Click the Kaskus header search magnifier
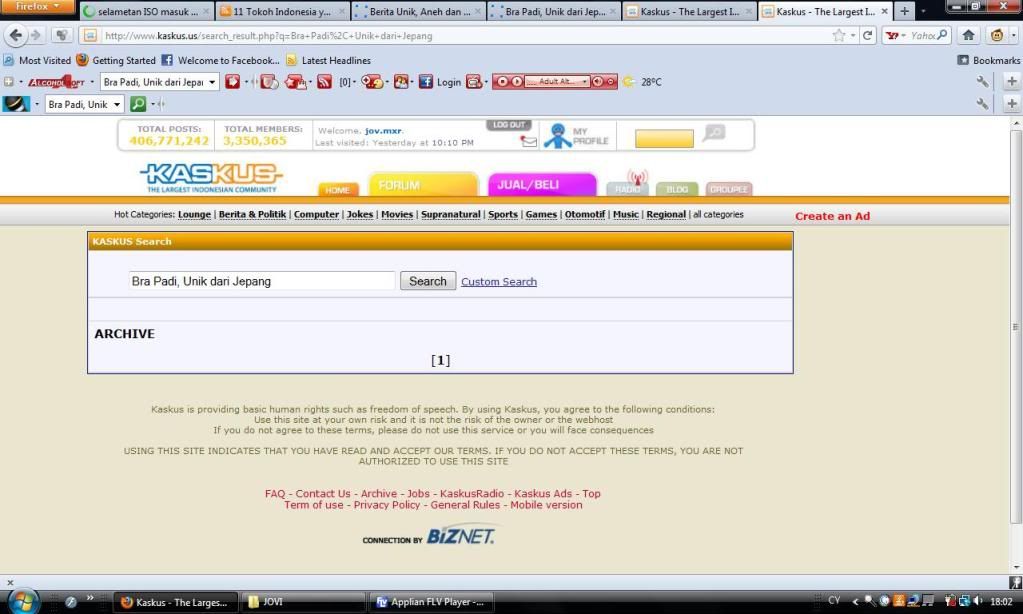Image resolution: width=1023 pixels, height=614 pixels. 714,133
